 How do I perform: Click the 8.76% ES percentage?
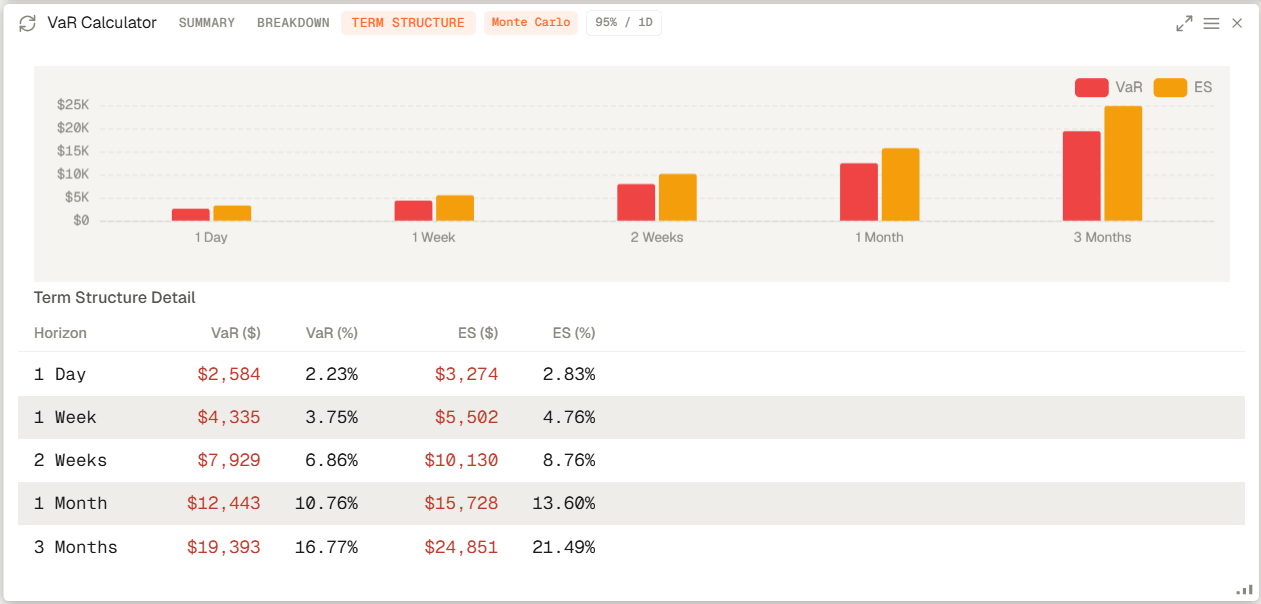[569, 460]
